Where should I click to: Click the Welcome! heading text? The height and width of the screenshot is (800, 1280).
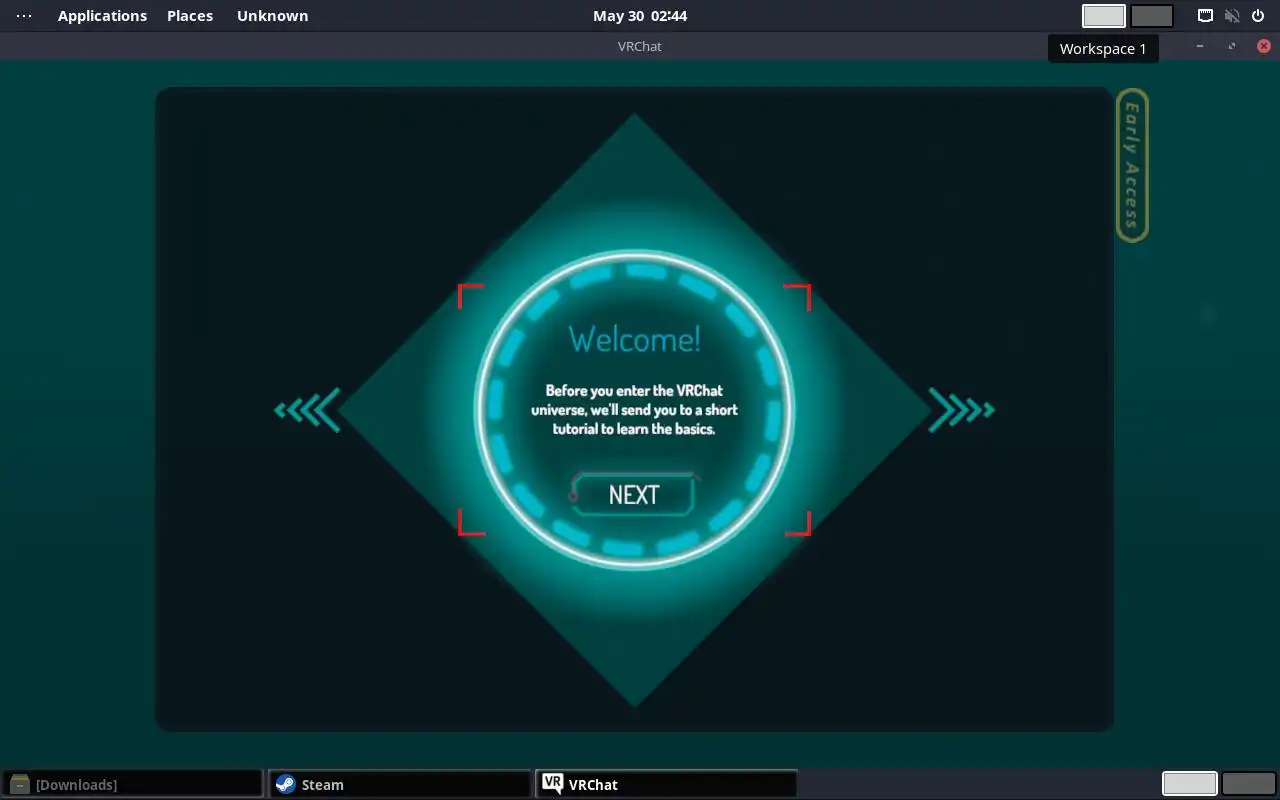click(635, 339)
